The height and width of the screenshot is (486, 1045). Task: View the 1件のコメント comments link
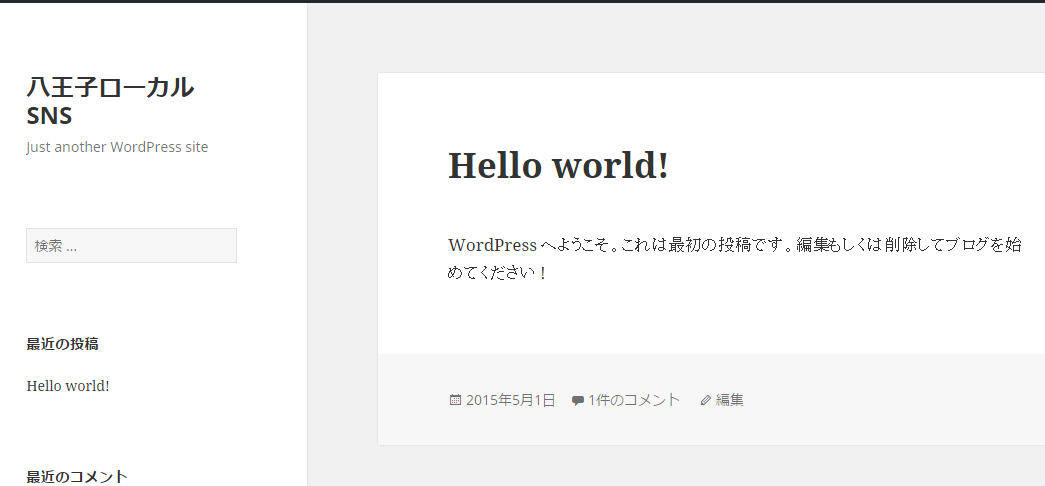(634, 400)
